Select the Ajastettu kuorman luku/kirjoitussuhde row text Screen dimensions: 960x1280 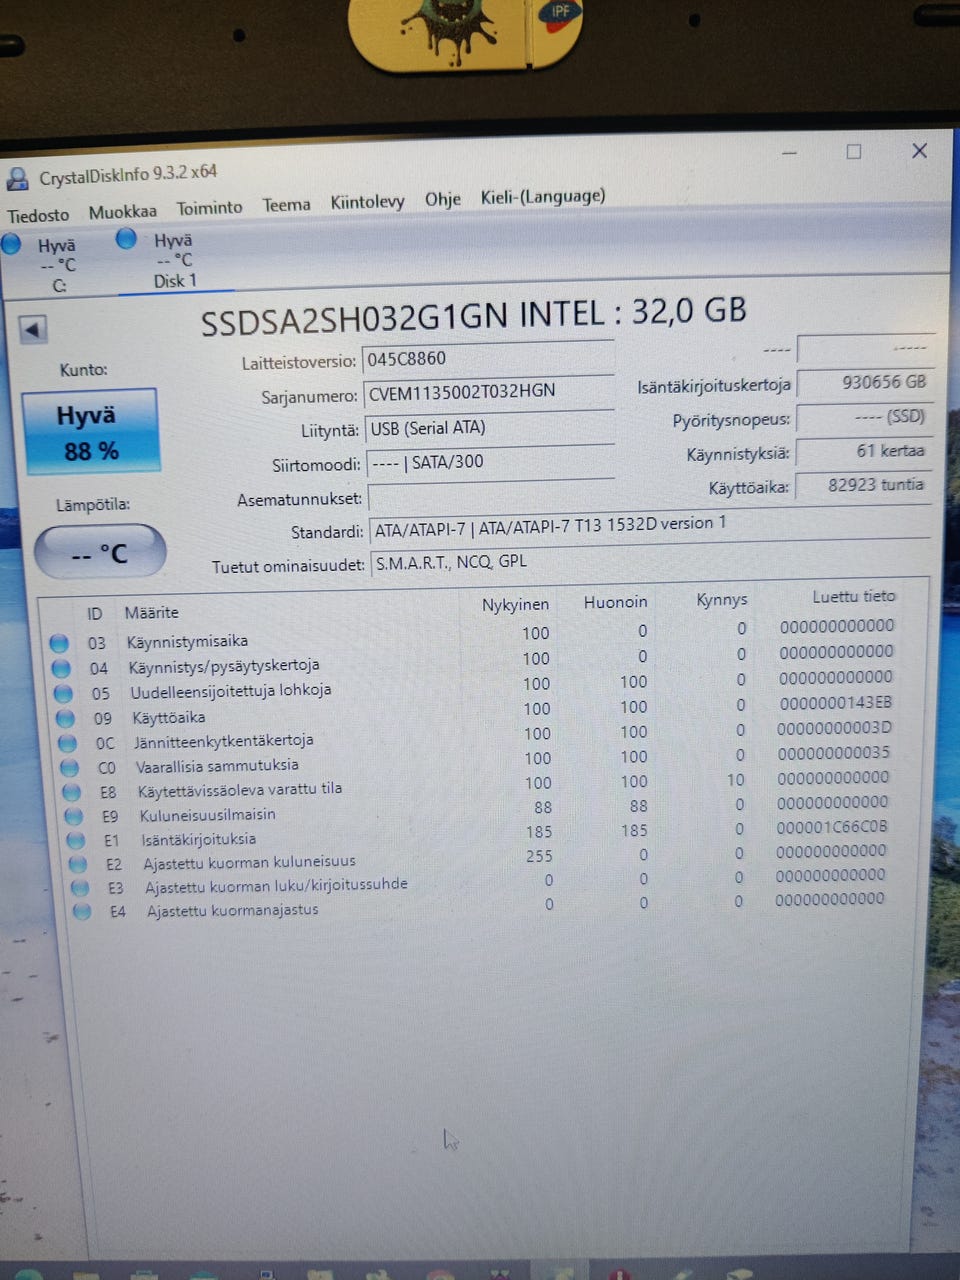click(x=276, y=886)
